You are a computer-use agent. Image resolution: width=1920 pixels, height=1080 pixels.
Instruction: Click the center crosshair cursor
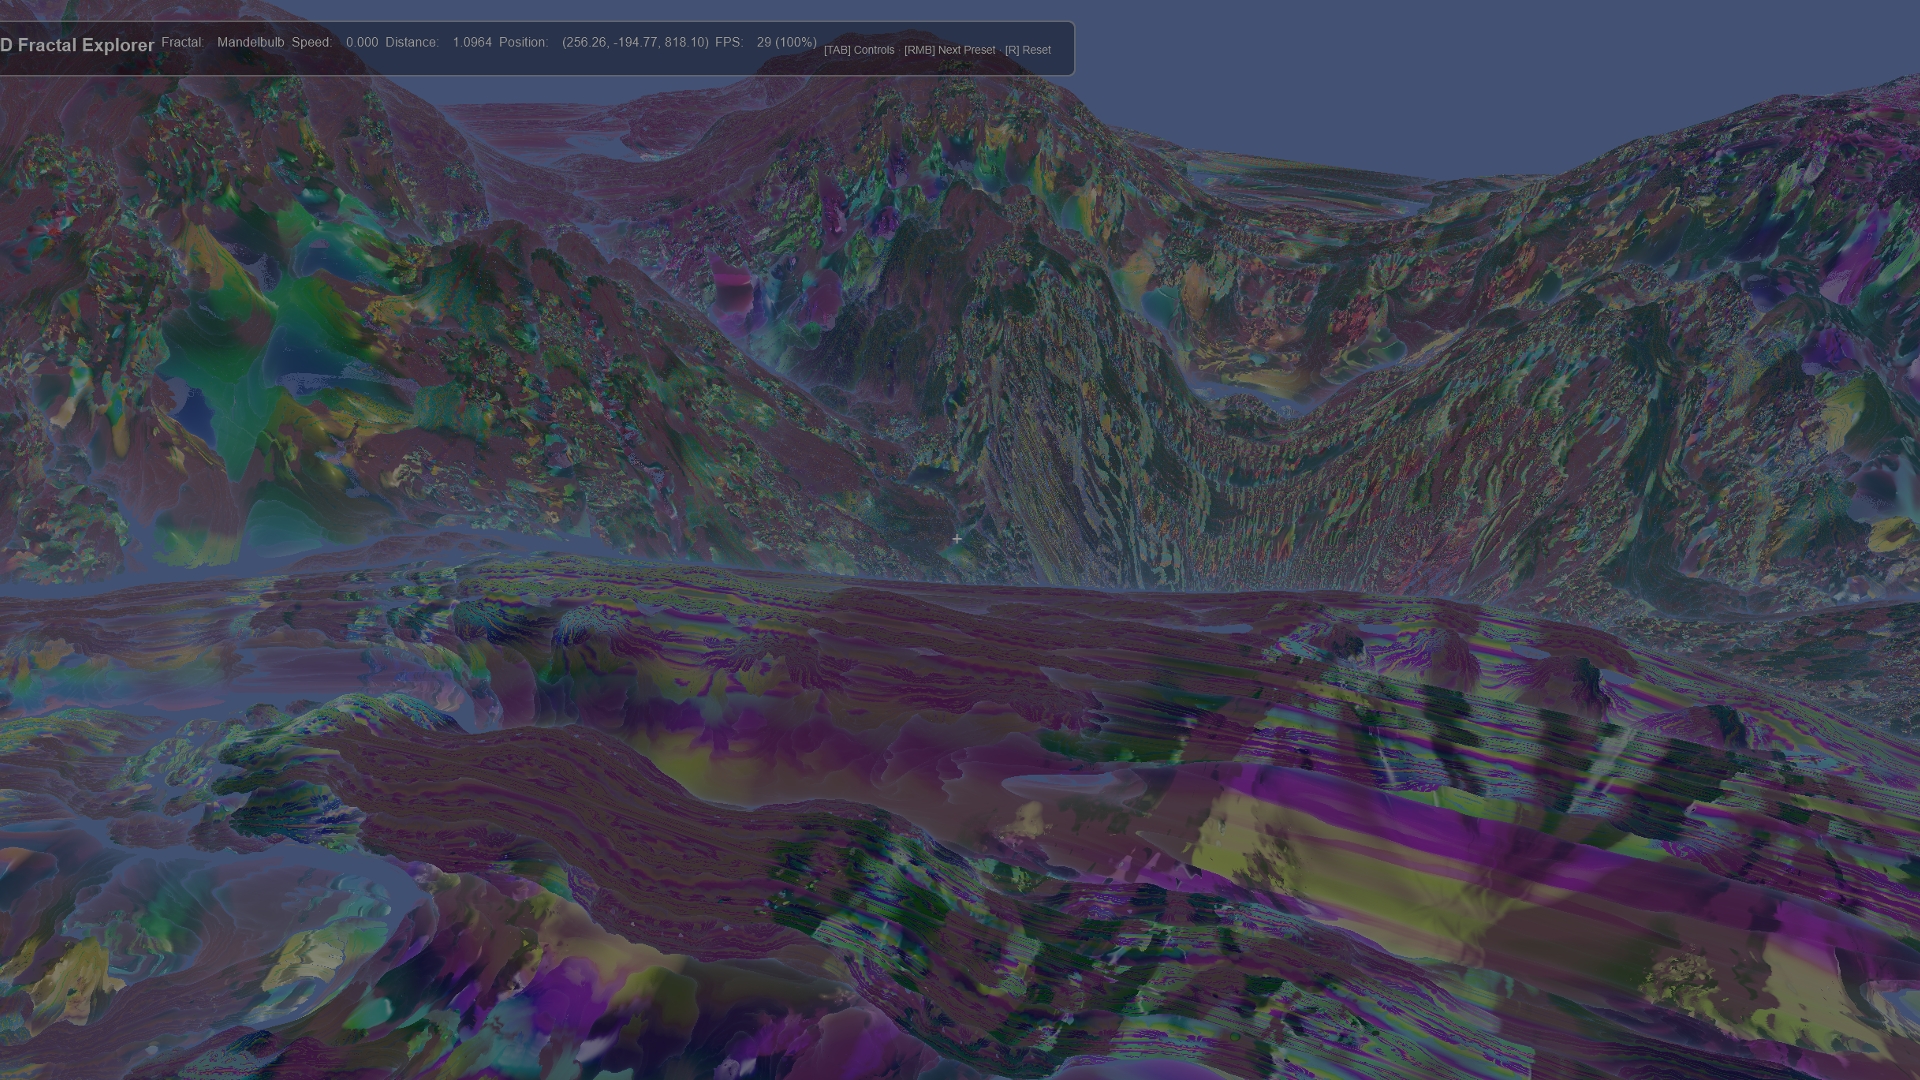click(x=957, y=539)
